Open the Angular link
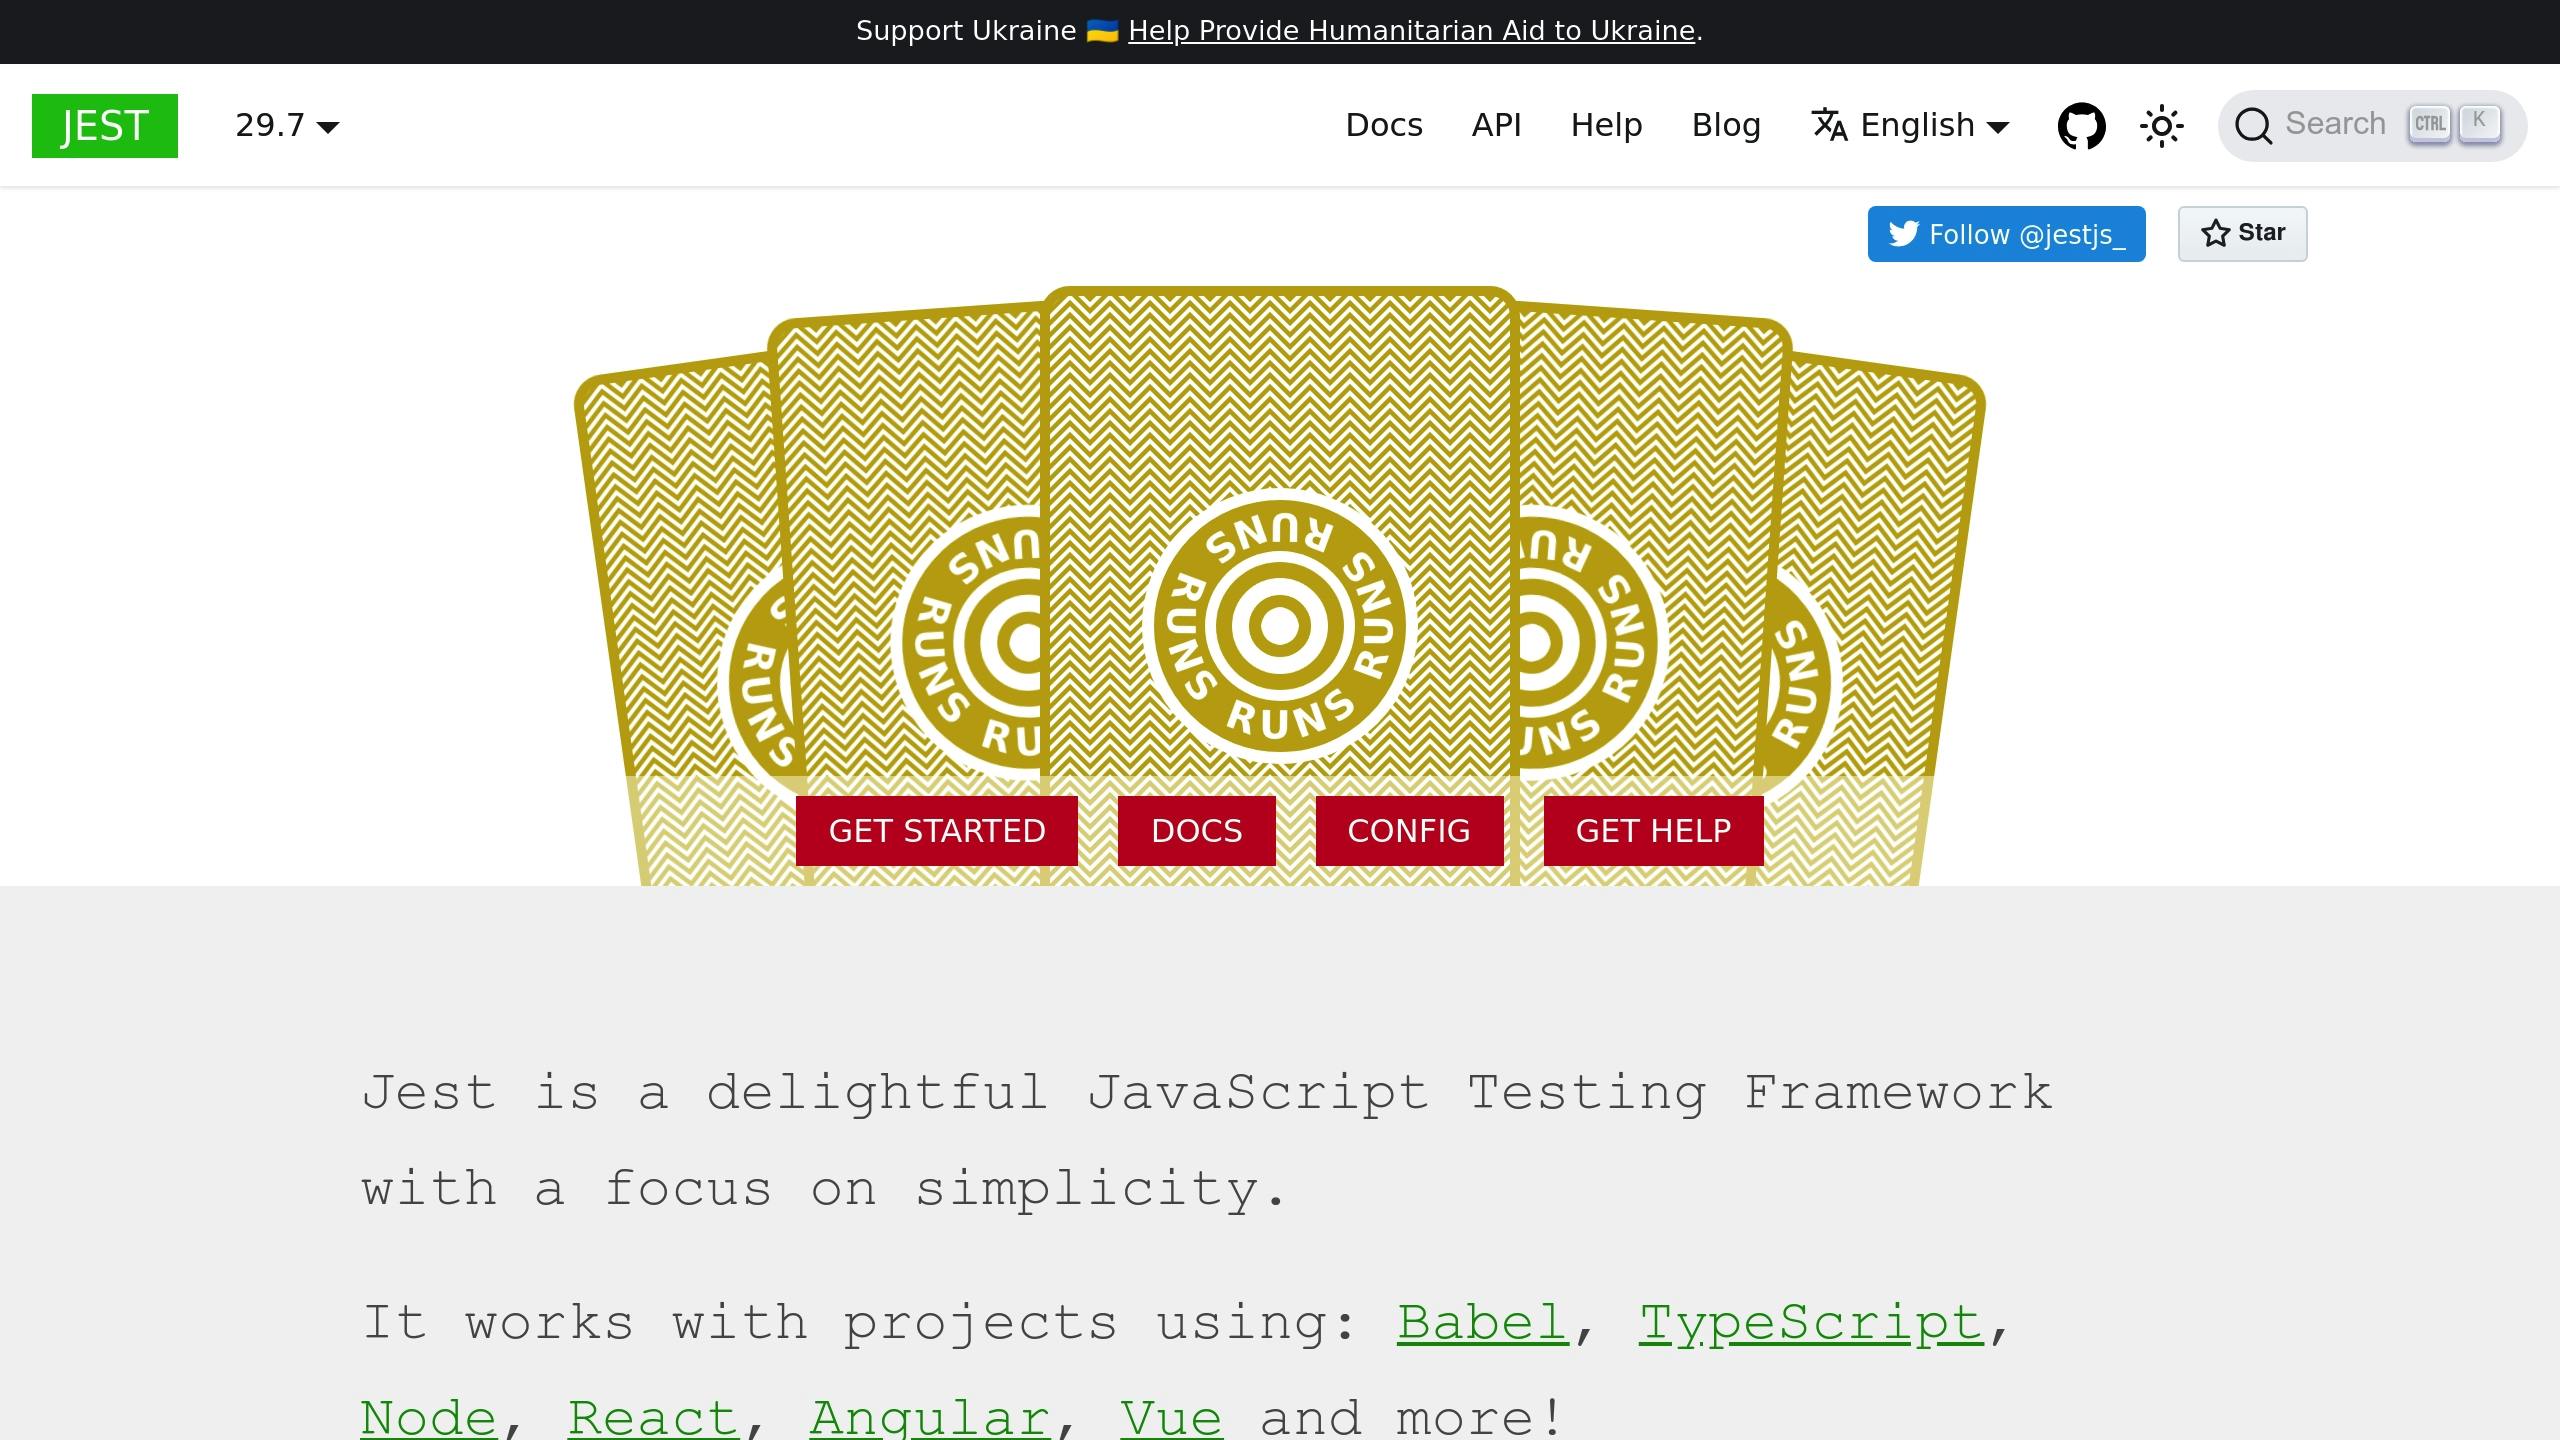This screenshot has width=2560, height=1440. point(930,1418)
